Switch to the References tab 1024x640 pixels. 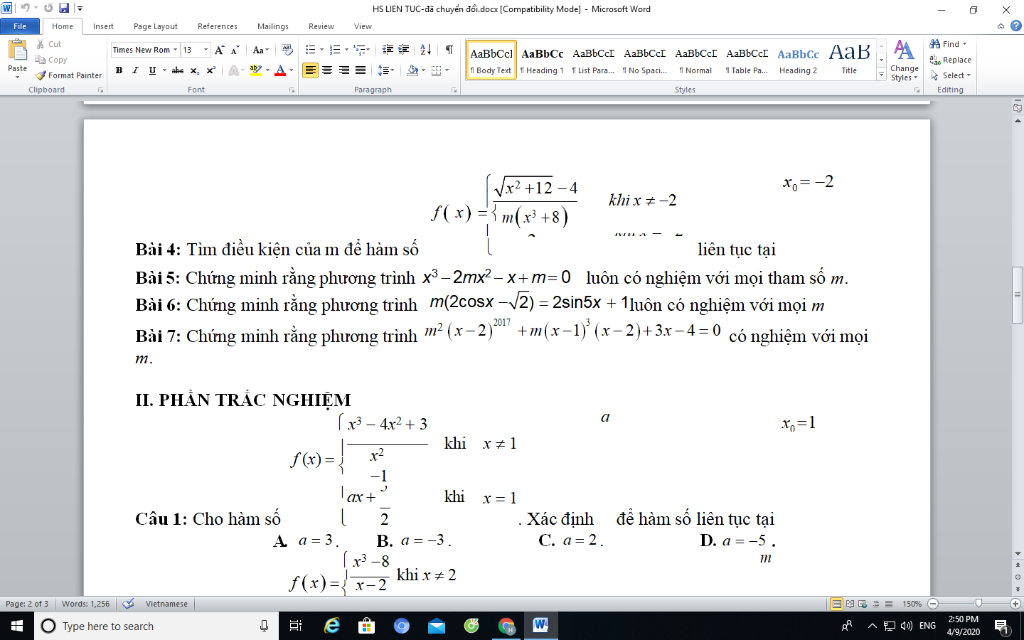coord(217,26)
